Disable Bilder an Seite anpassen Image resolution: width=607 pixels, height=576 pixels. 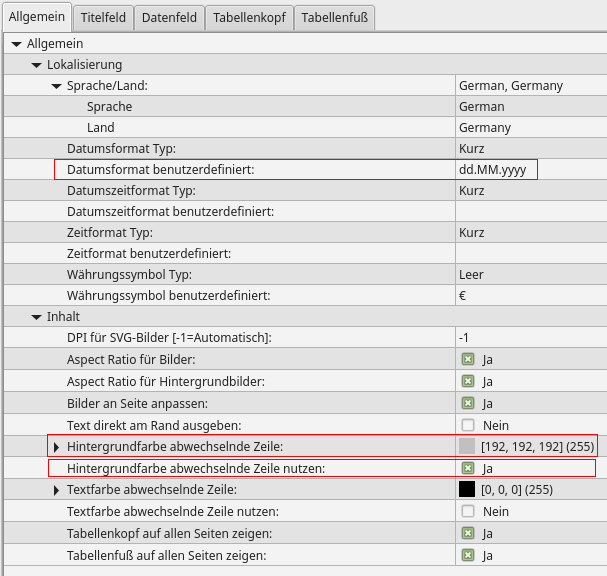click(467, 403)
